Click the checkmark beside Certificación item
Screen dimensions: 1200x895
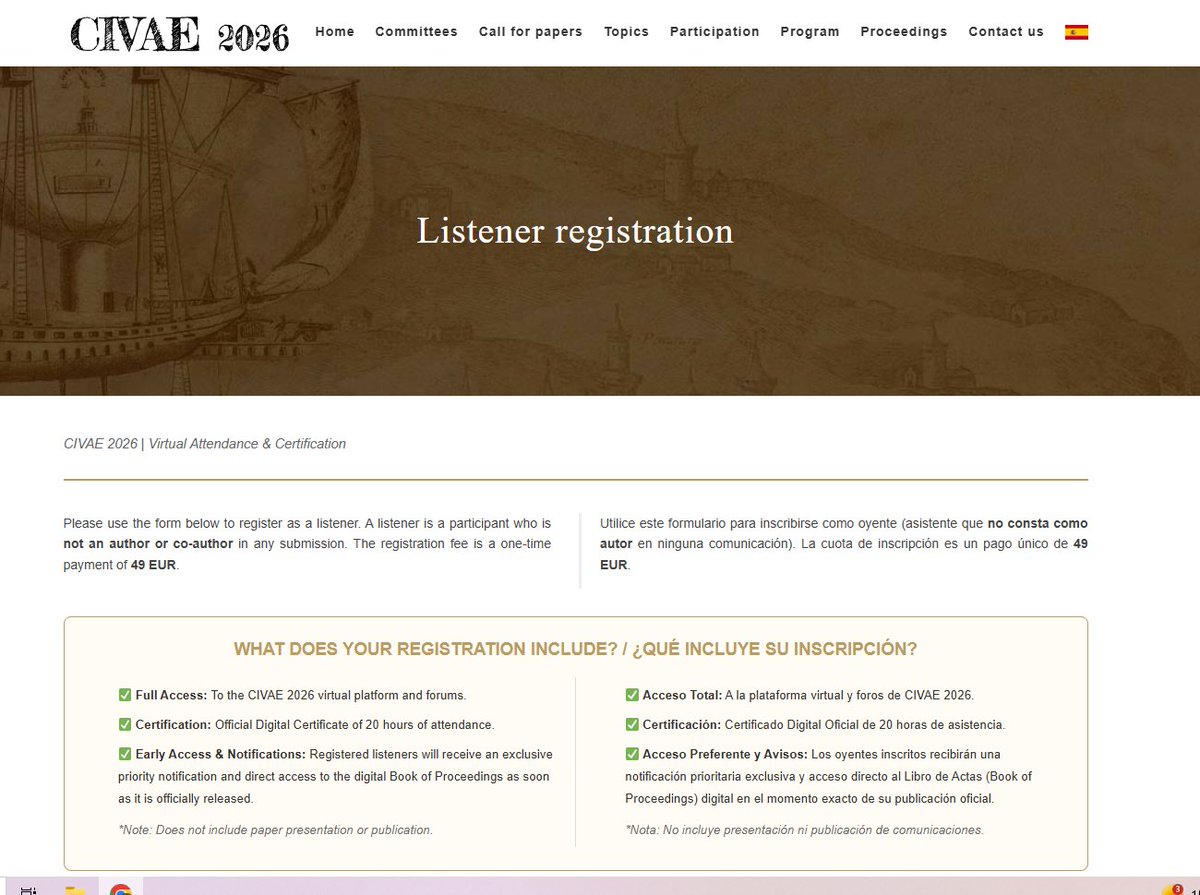(632, 725)
